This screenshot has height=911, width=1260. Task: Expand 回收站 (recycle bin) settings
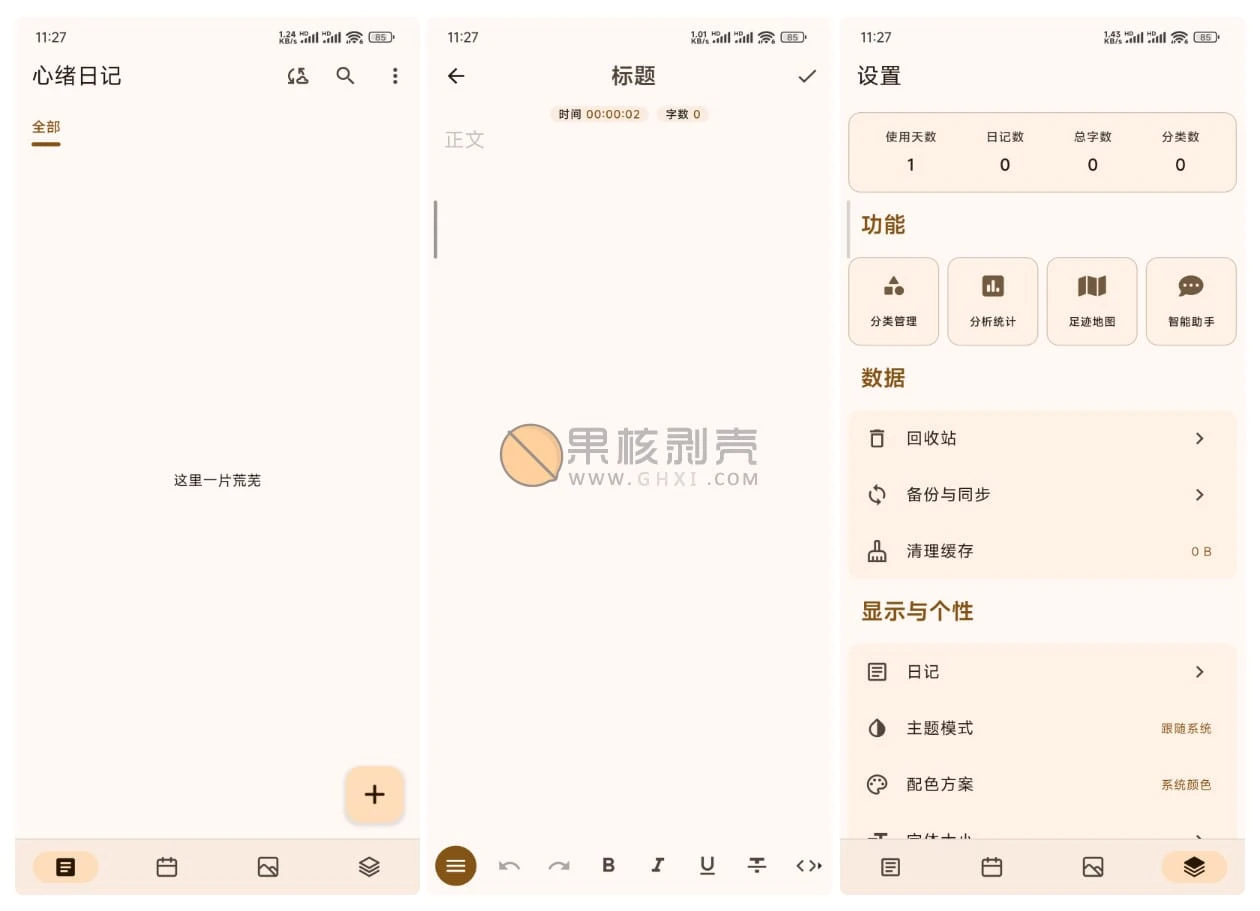tap(1043, 438)
